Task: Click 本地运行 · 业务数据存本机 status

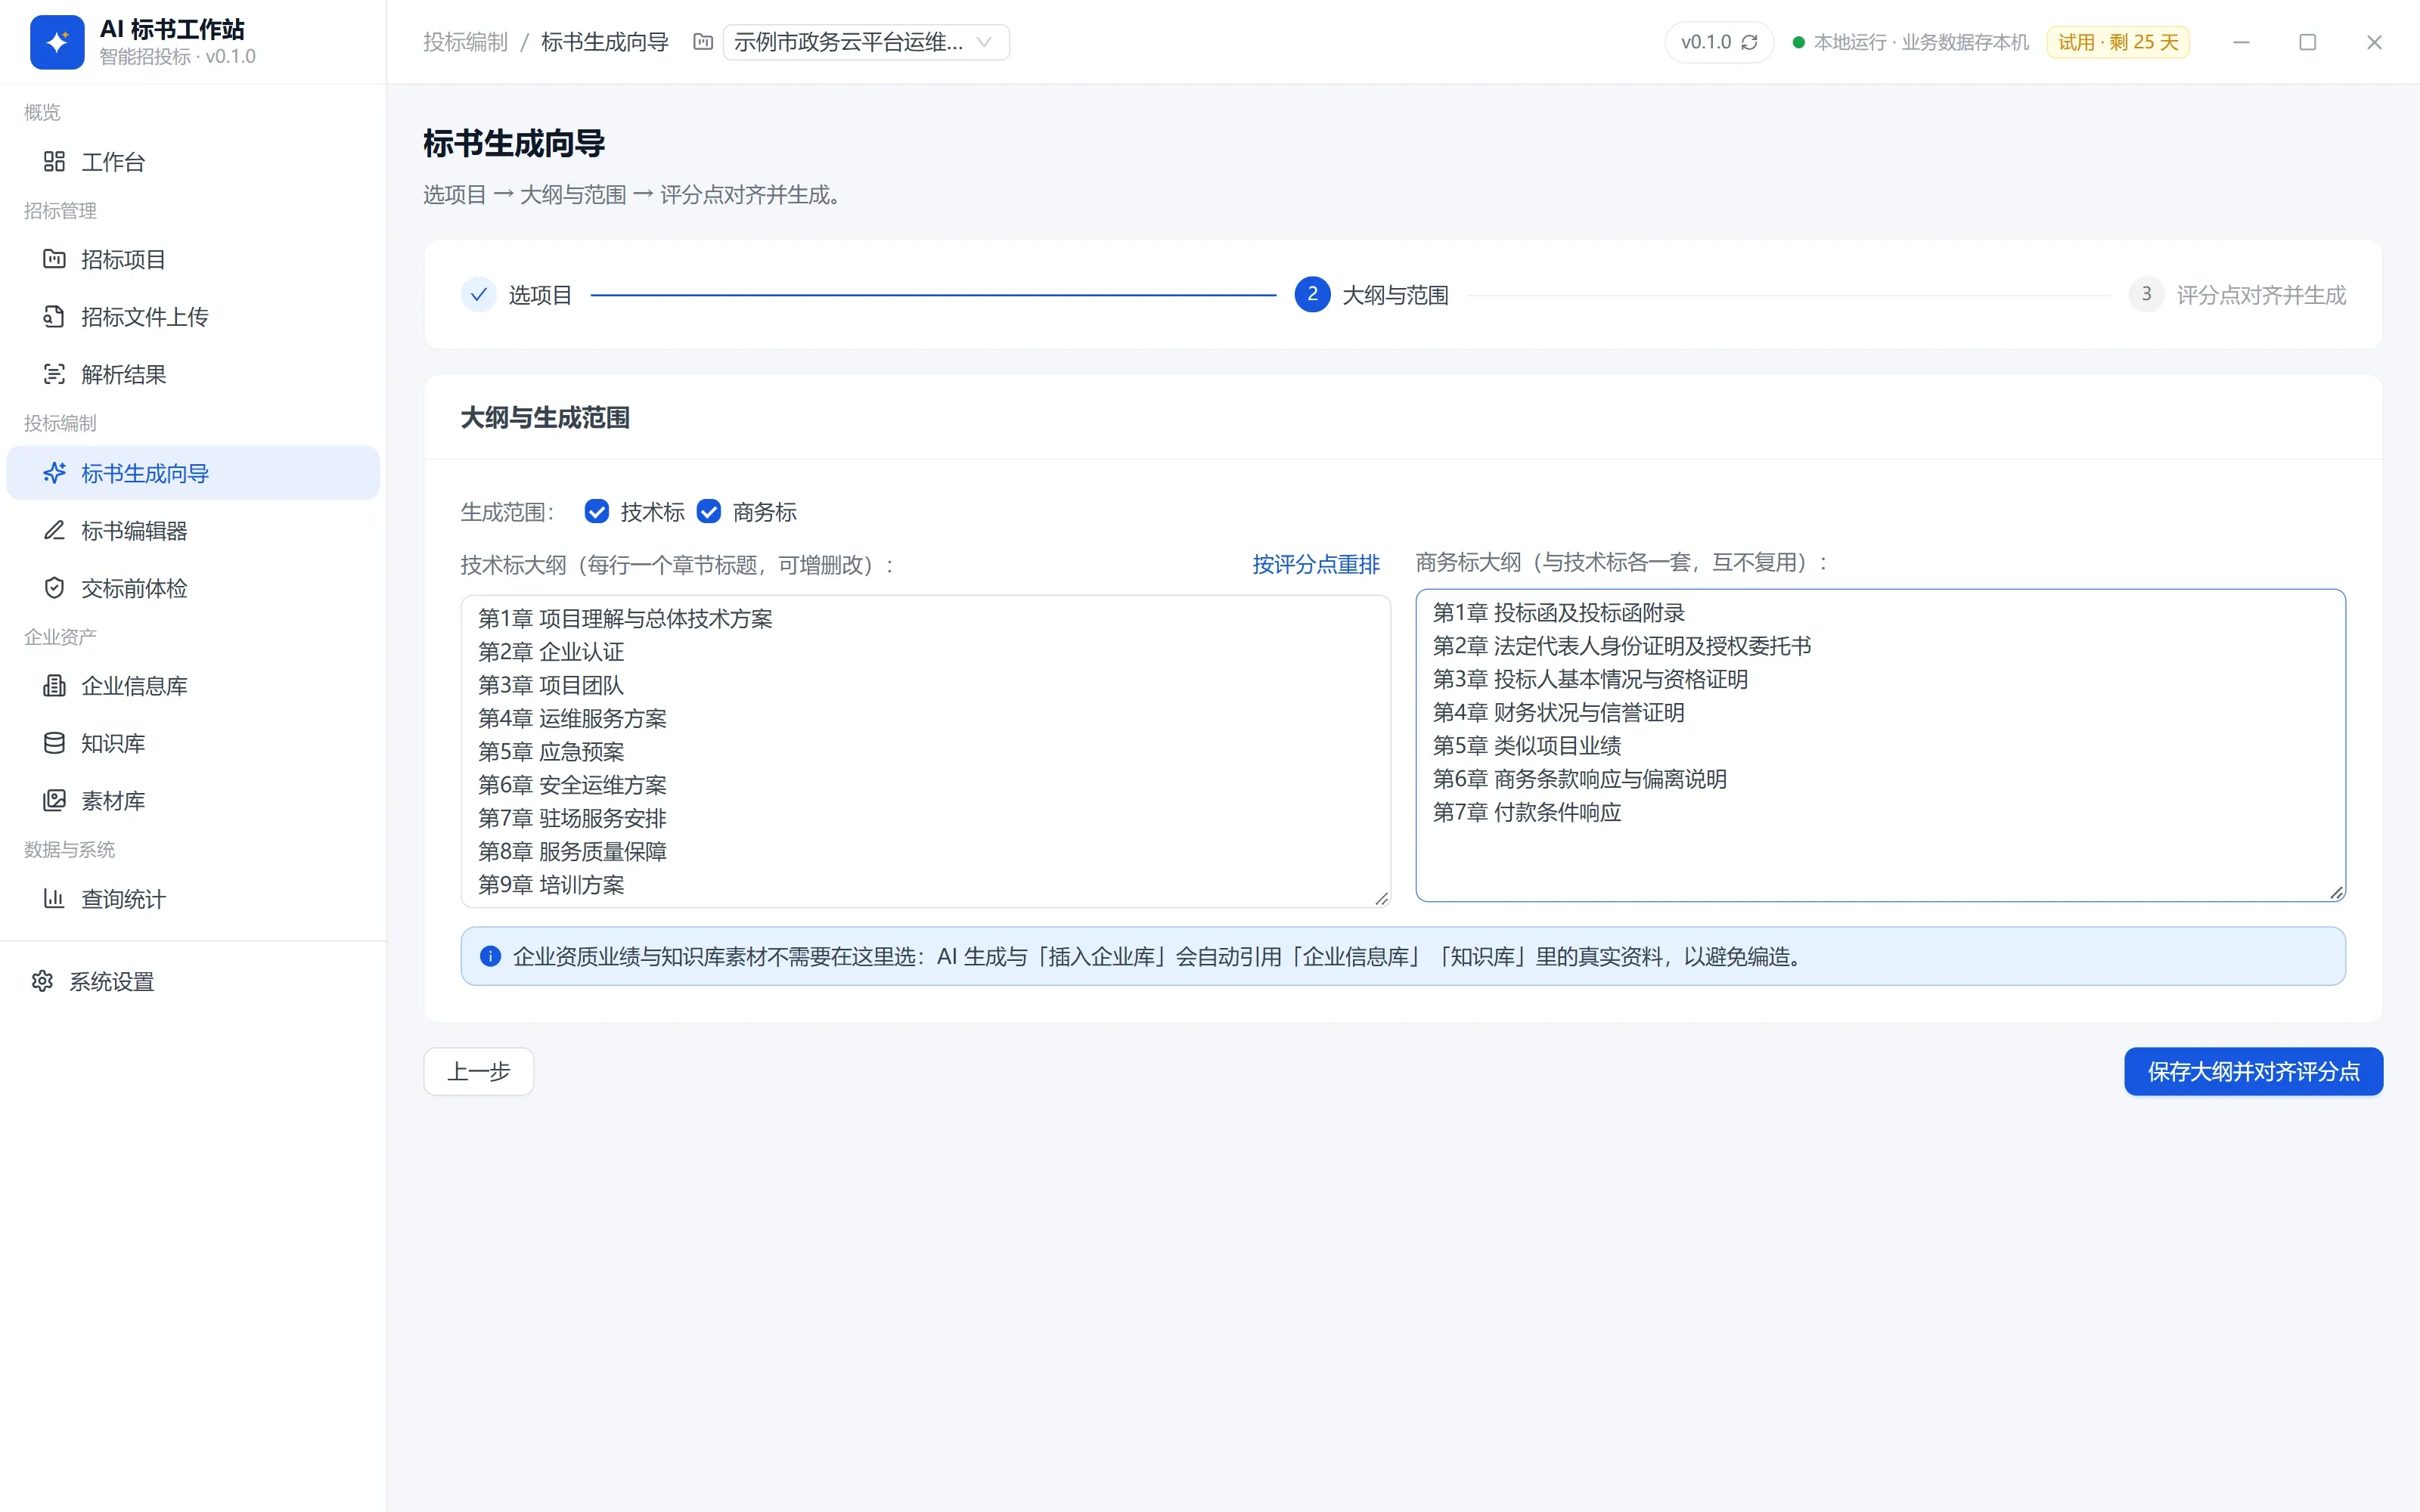Action: pyautogui.click(x=1911, y=42)
